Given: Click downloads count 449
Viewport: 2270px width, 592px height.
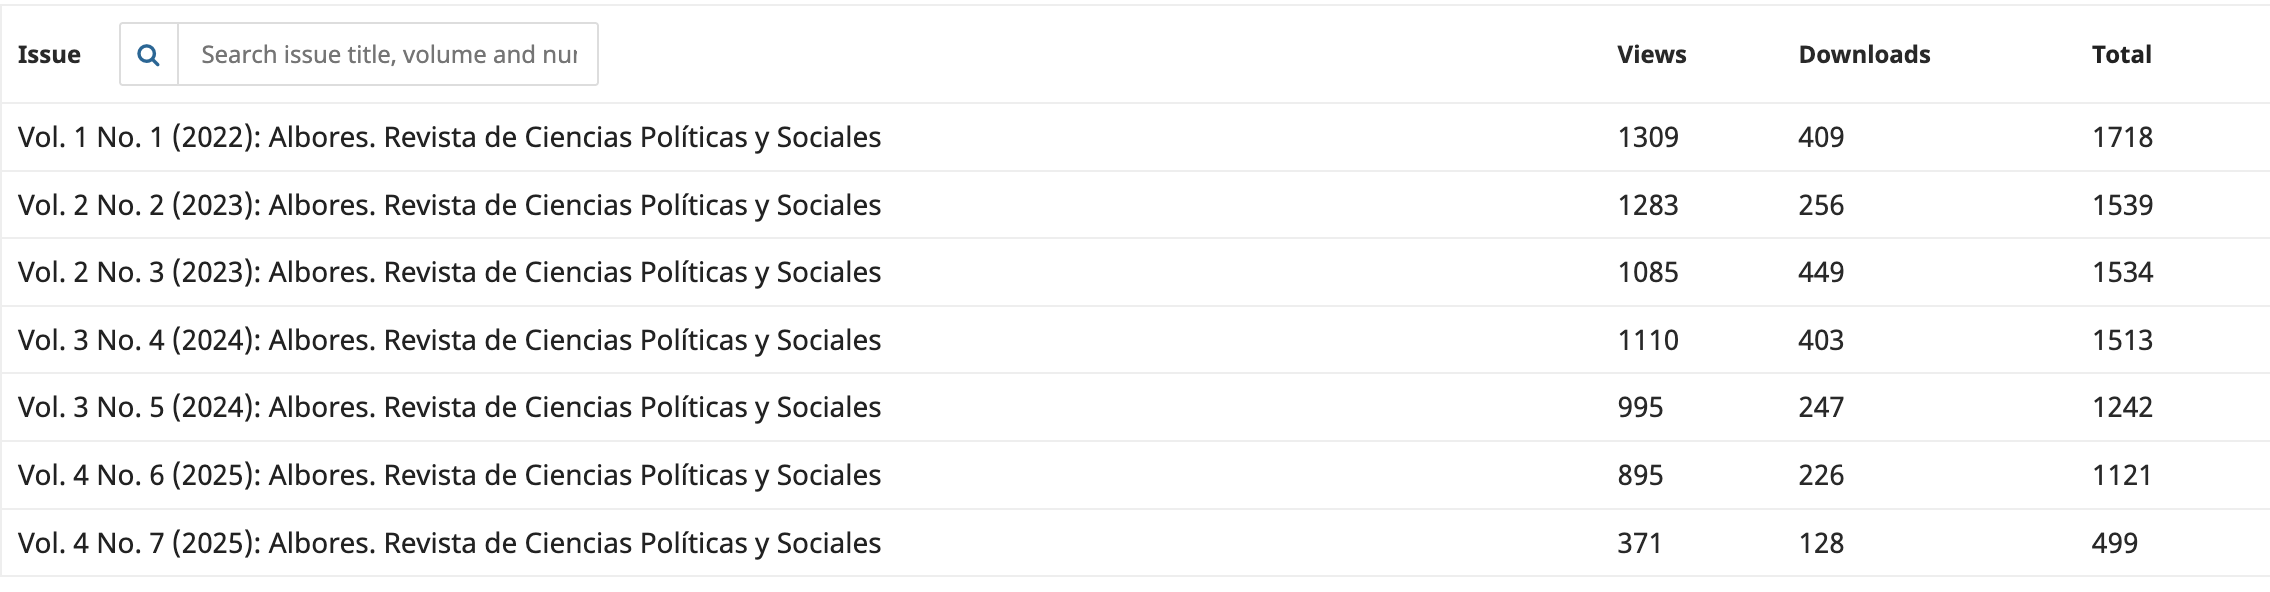Looking at the screenshot, I should click(1821, 272).
